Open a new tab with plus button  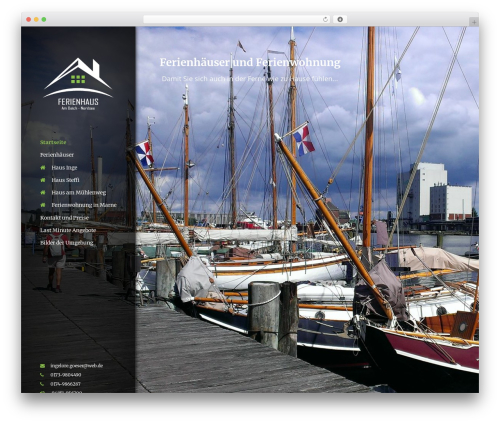(x=474, y=22)
